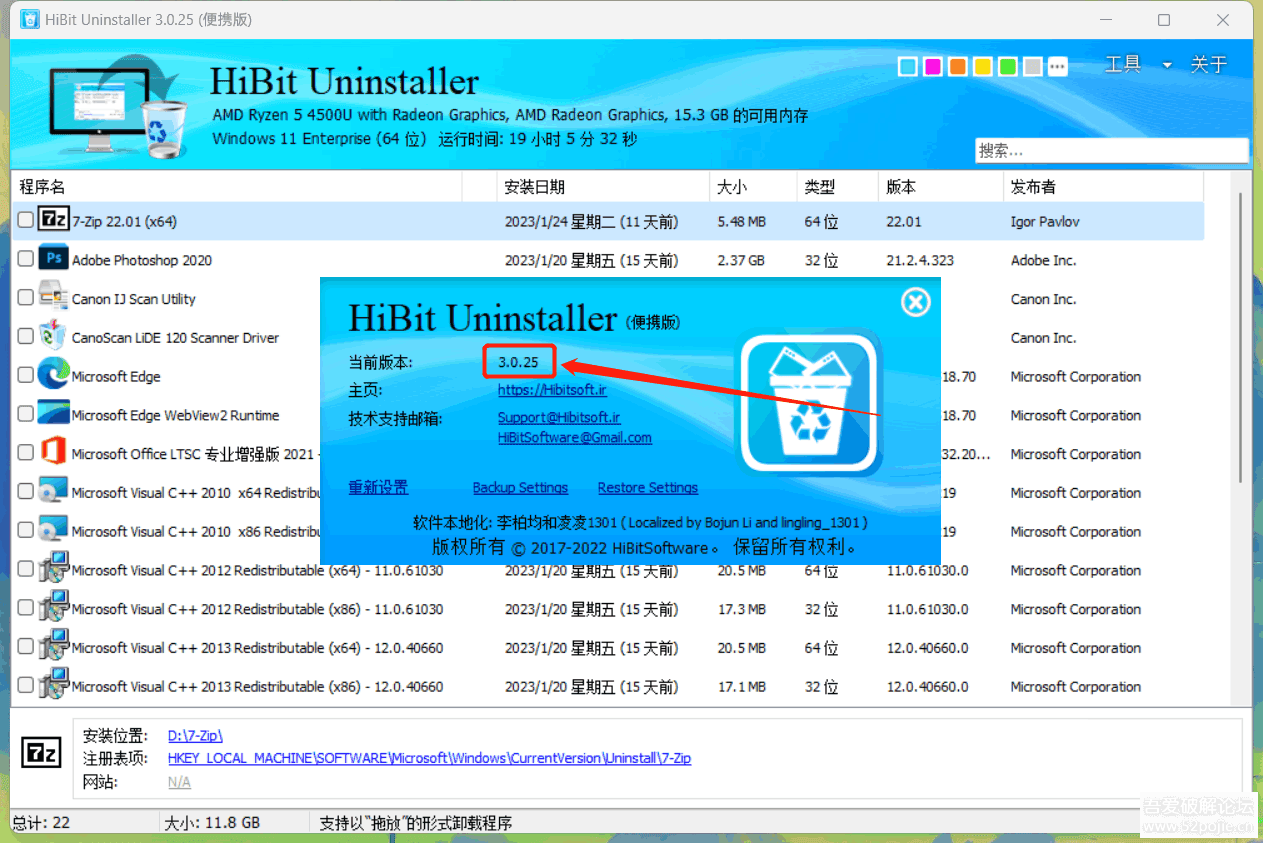Click the Backup Settings link
This screenshot has height=843, width=1263.
pos(520,487)
